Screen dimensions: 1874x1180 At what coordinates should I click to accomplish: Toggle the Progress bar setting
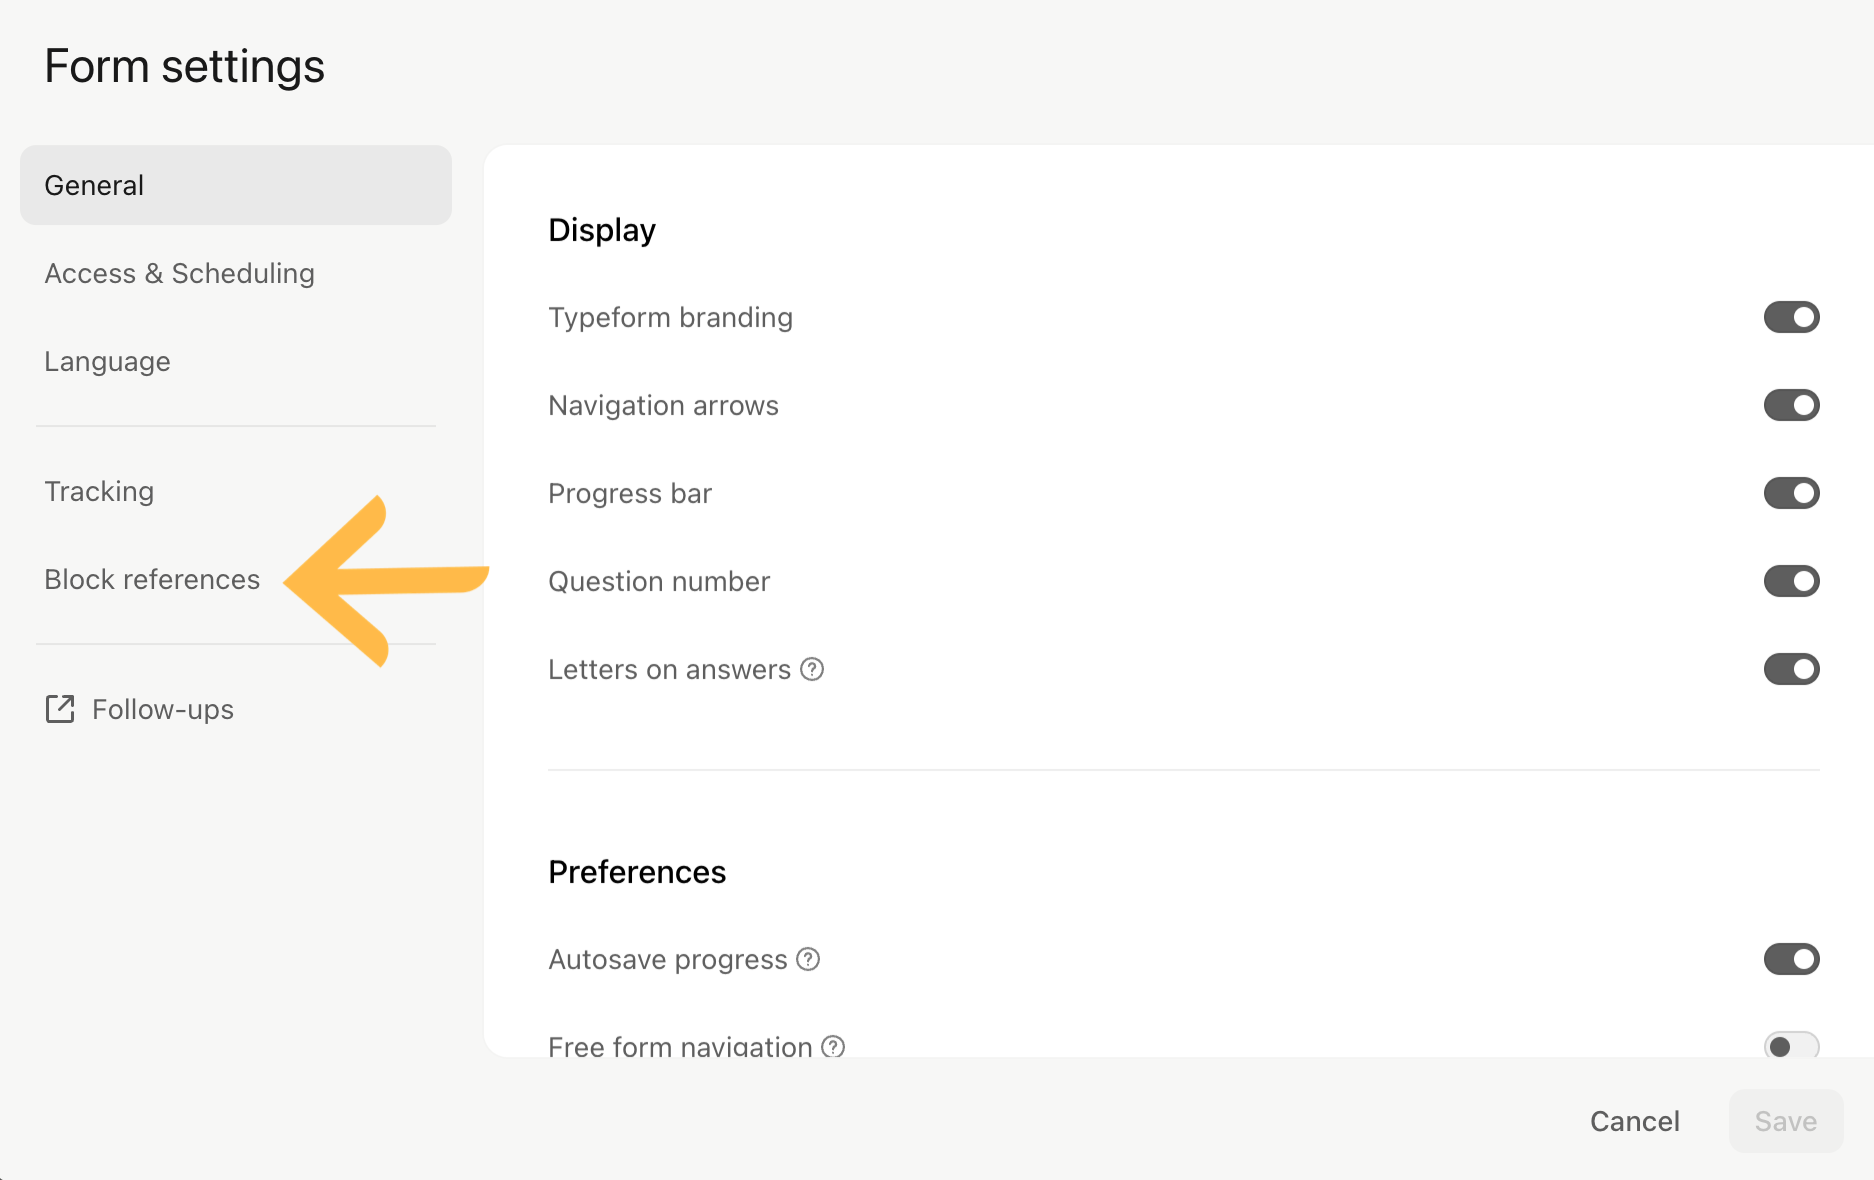(x=1791, y=493)
